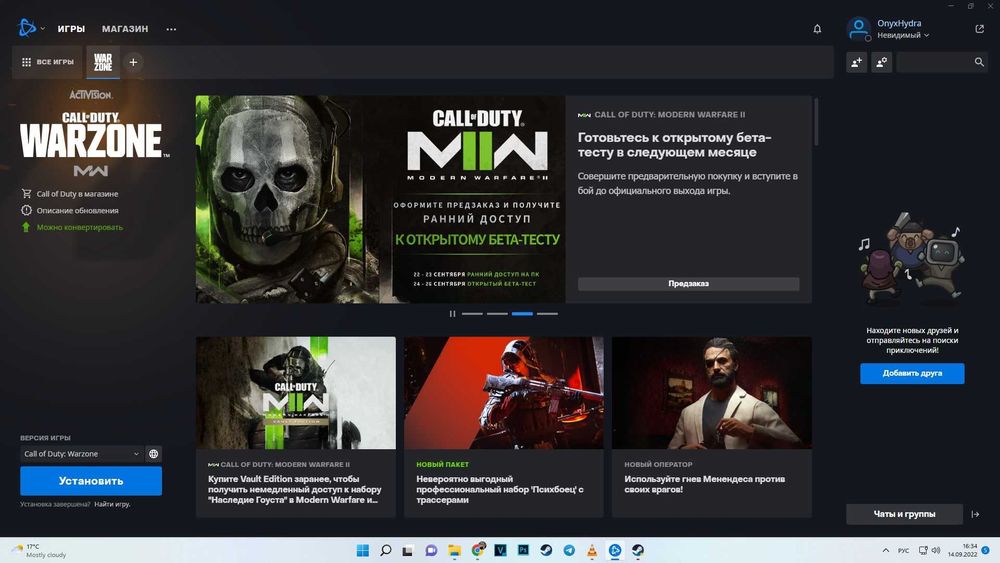Select the first carousel indicator dash
This screenshot has height=563, width=1000.
pos(472,314)
